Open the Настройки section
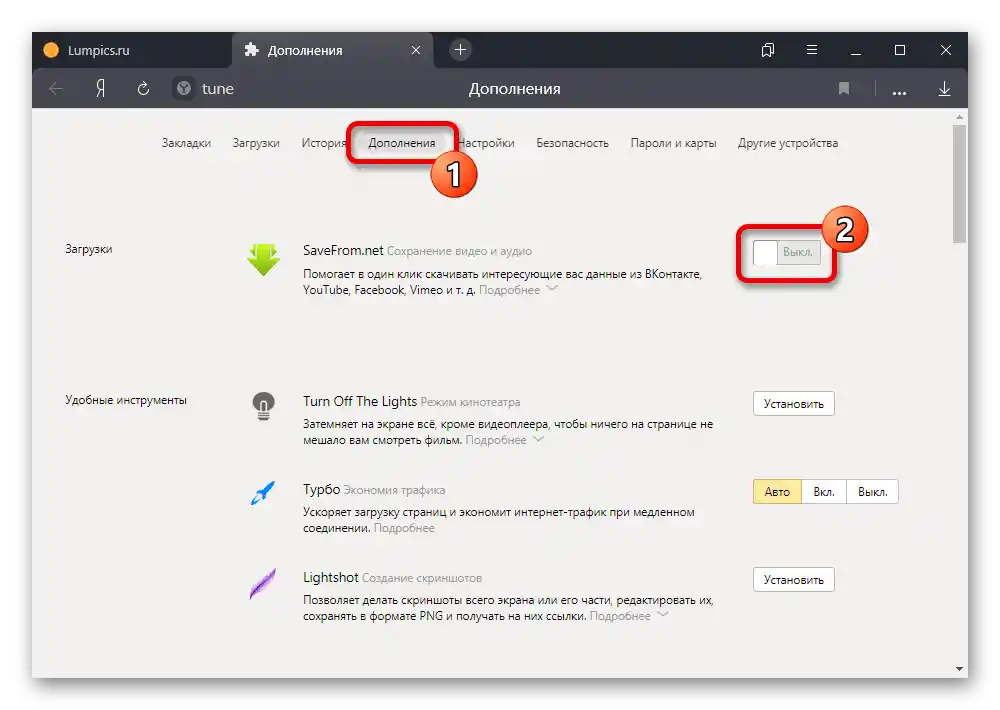Screen dimensions: 1000x710 [x=486, y=143]
